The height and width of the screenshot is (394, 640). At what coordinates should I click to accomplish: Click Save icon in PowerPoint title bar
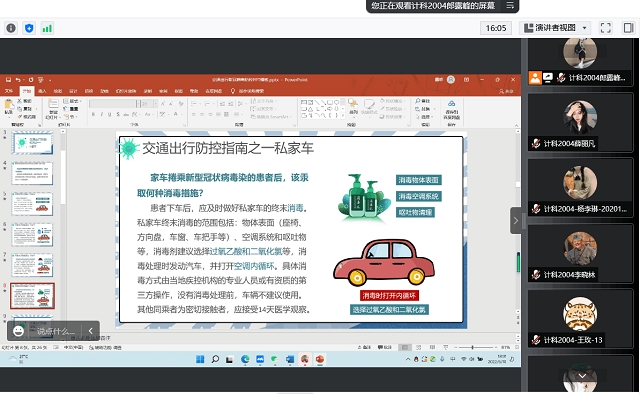(8, 80)
